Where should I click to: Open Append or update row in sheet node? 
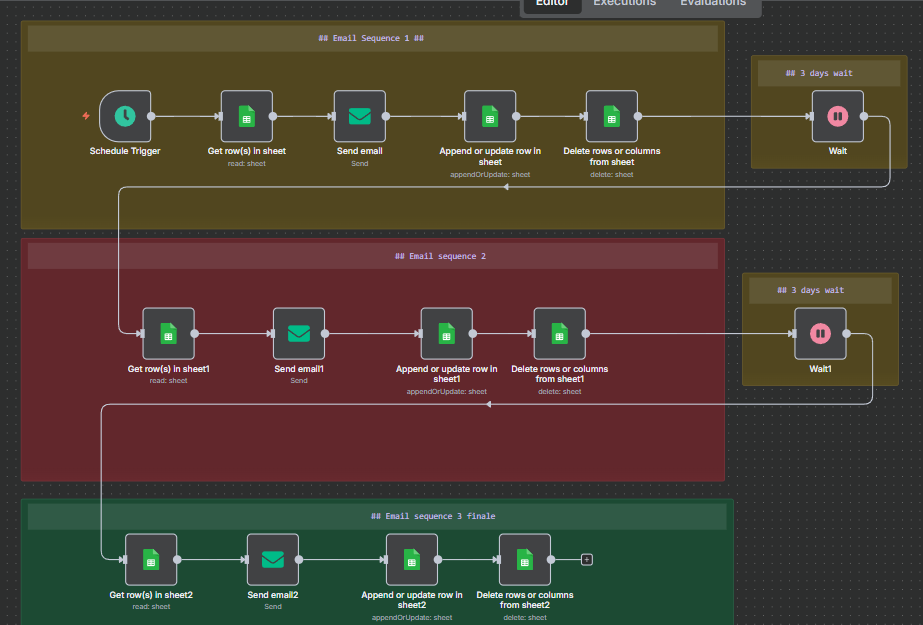pyautogui.click(x=490, y=116)
